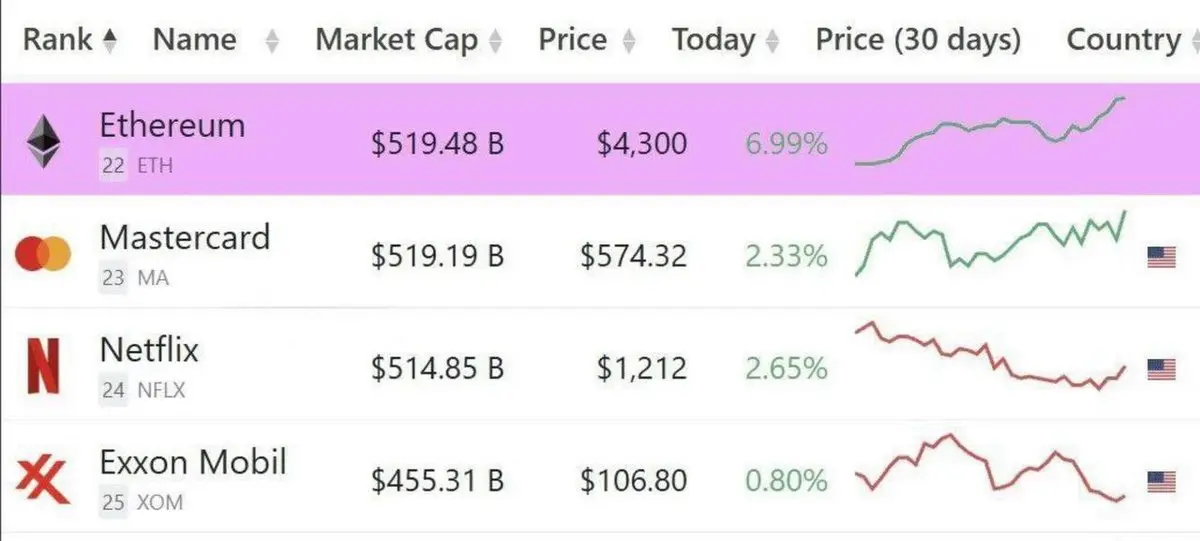Viewport: 1200px width, 541px height.
Task: Click the Mastercard logo icon
Action: pyautogui.click(x=43, y=254)
